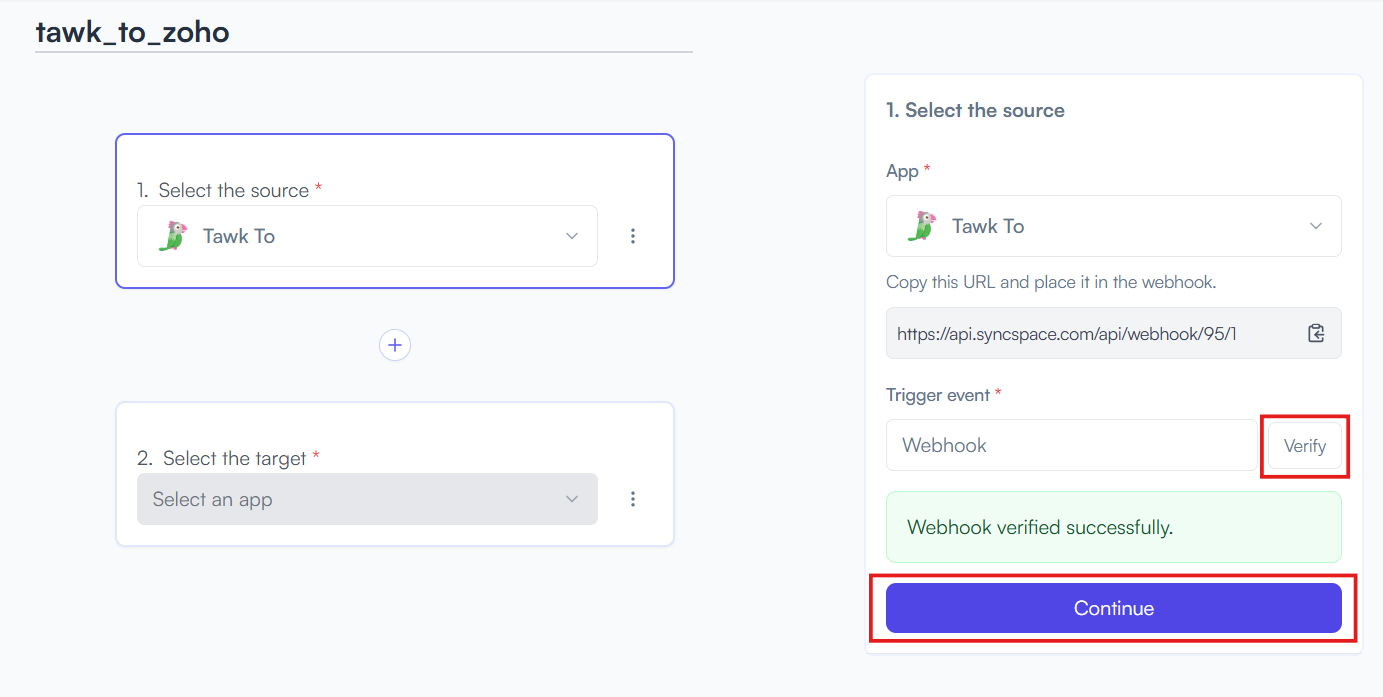Copy the webhook URL with clipboard icon
Viewport: 1383px width, 697px height.
1316,334
